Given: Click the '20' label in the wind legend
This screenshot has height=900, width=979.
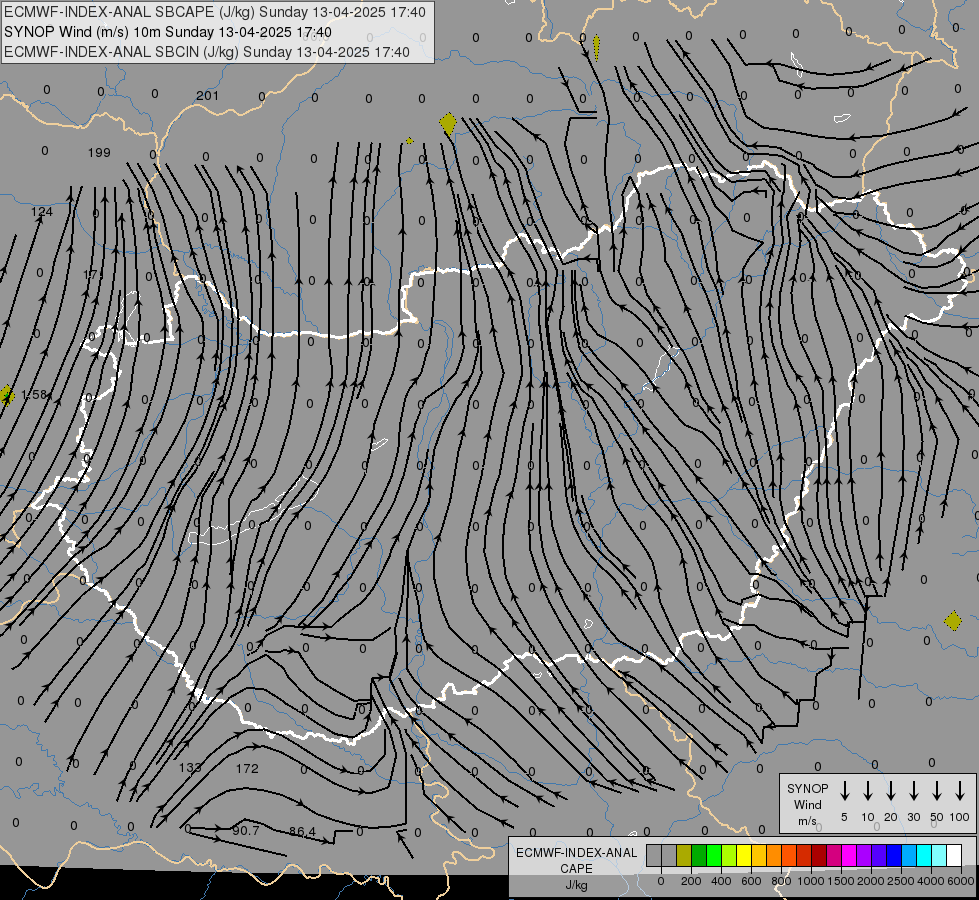Looking at the screenshot, I should point(891,817).
